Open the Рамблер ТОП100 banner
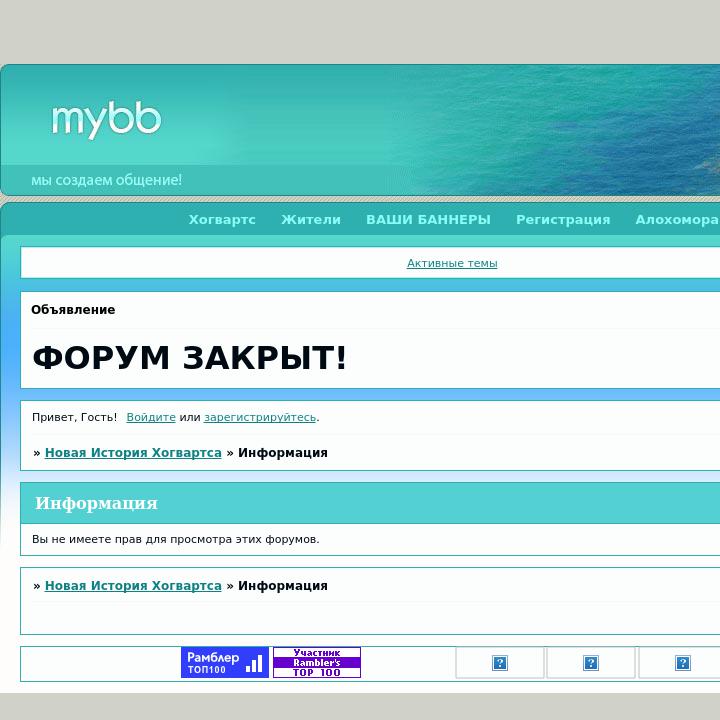The height and width of the screenshot is (720, 720). 225,662
